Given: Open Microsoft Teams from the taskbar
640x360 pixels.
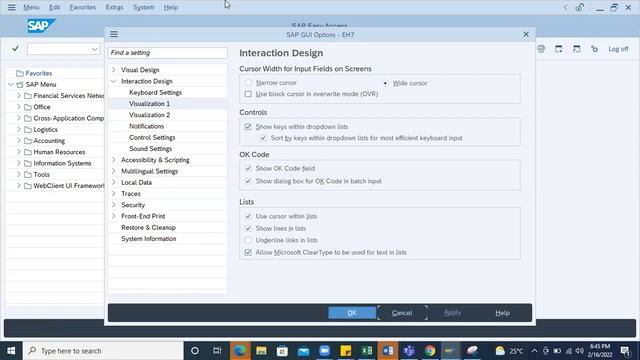Looking at the screenshot, I should [x=409, y=351].
